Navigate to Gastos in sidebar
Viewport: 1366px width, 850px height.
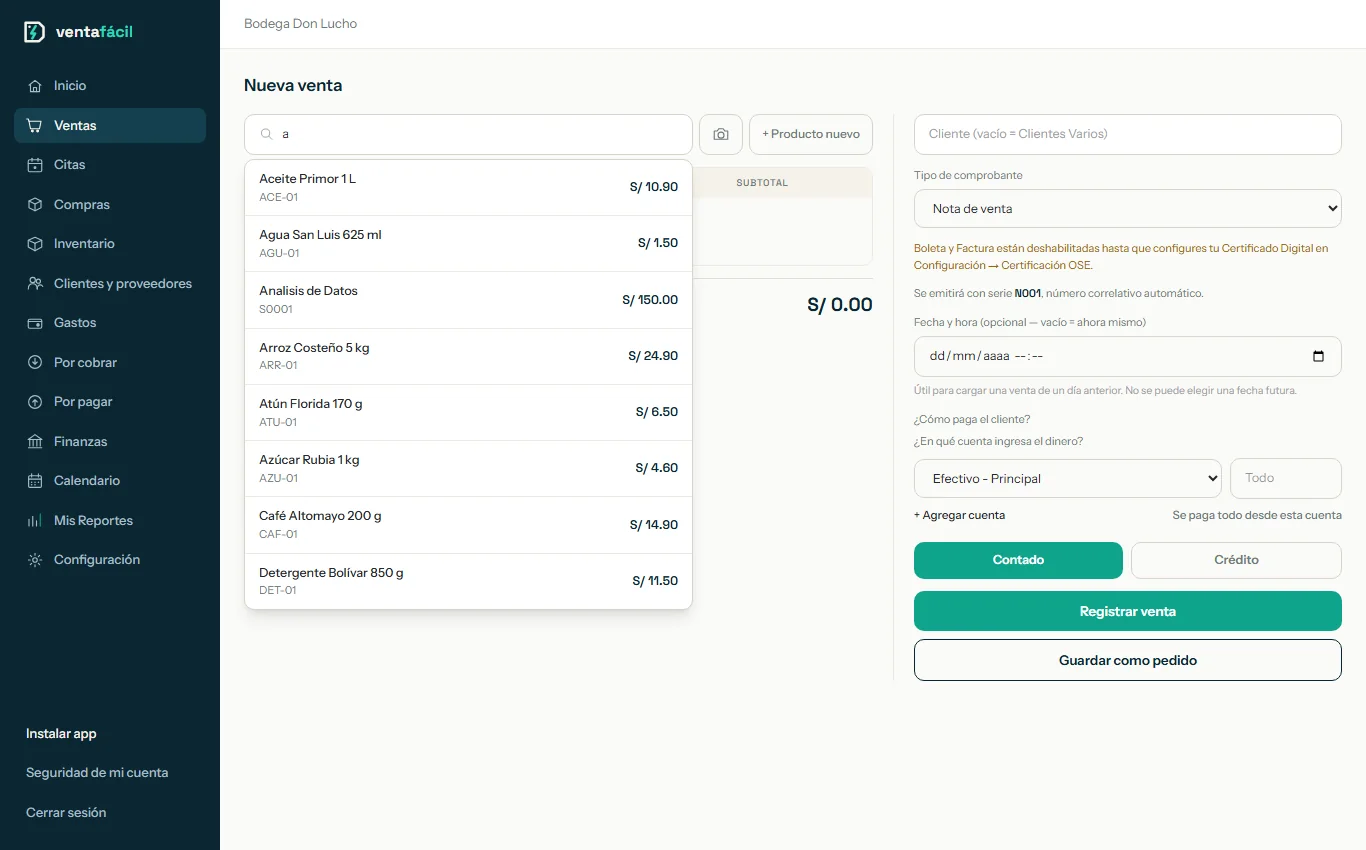(110, 323)
